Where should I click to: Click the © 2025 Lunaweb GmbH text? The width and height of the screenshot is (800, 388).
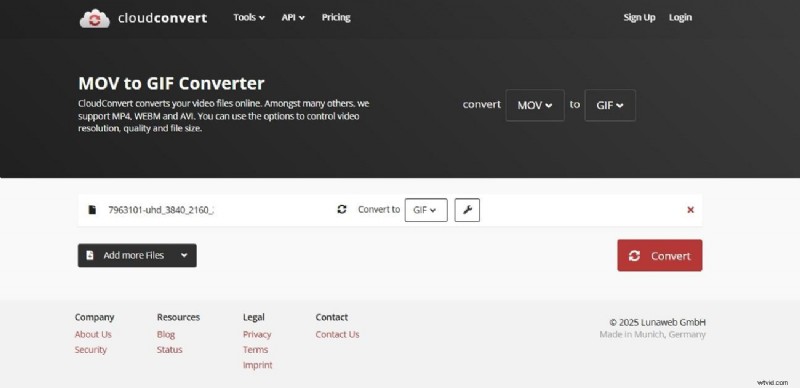point(657,322)
